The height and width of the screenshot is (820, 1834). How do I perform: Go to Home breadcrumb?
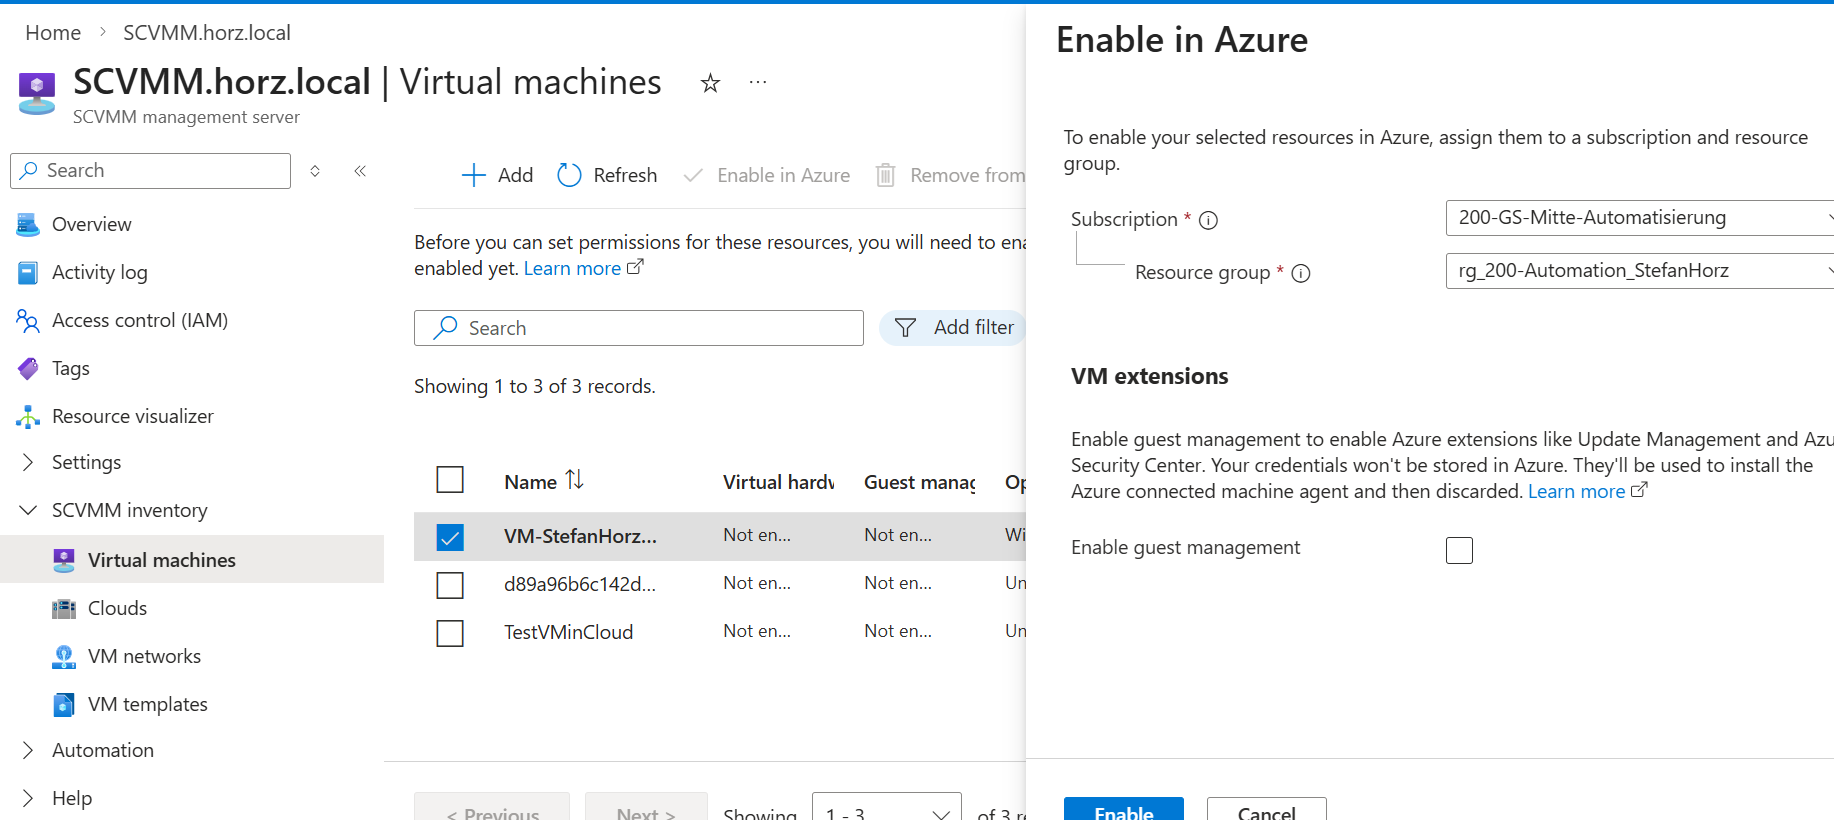[53, 33]
